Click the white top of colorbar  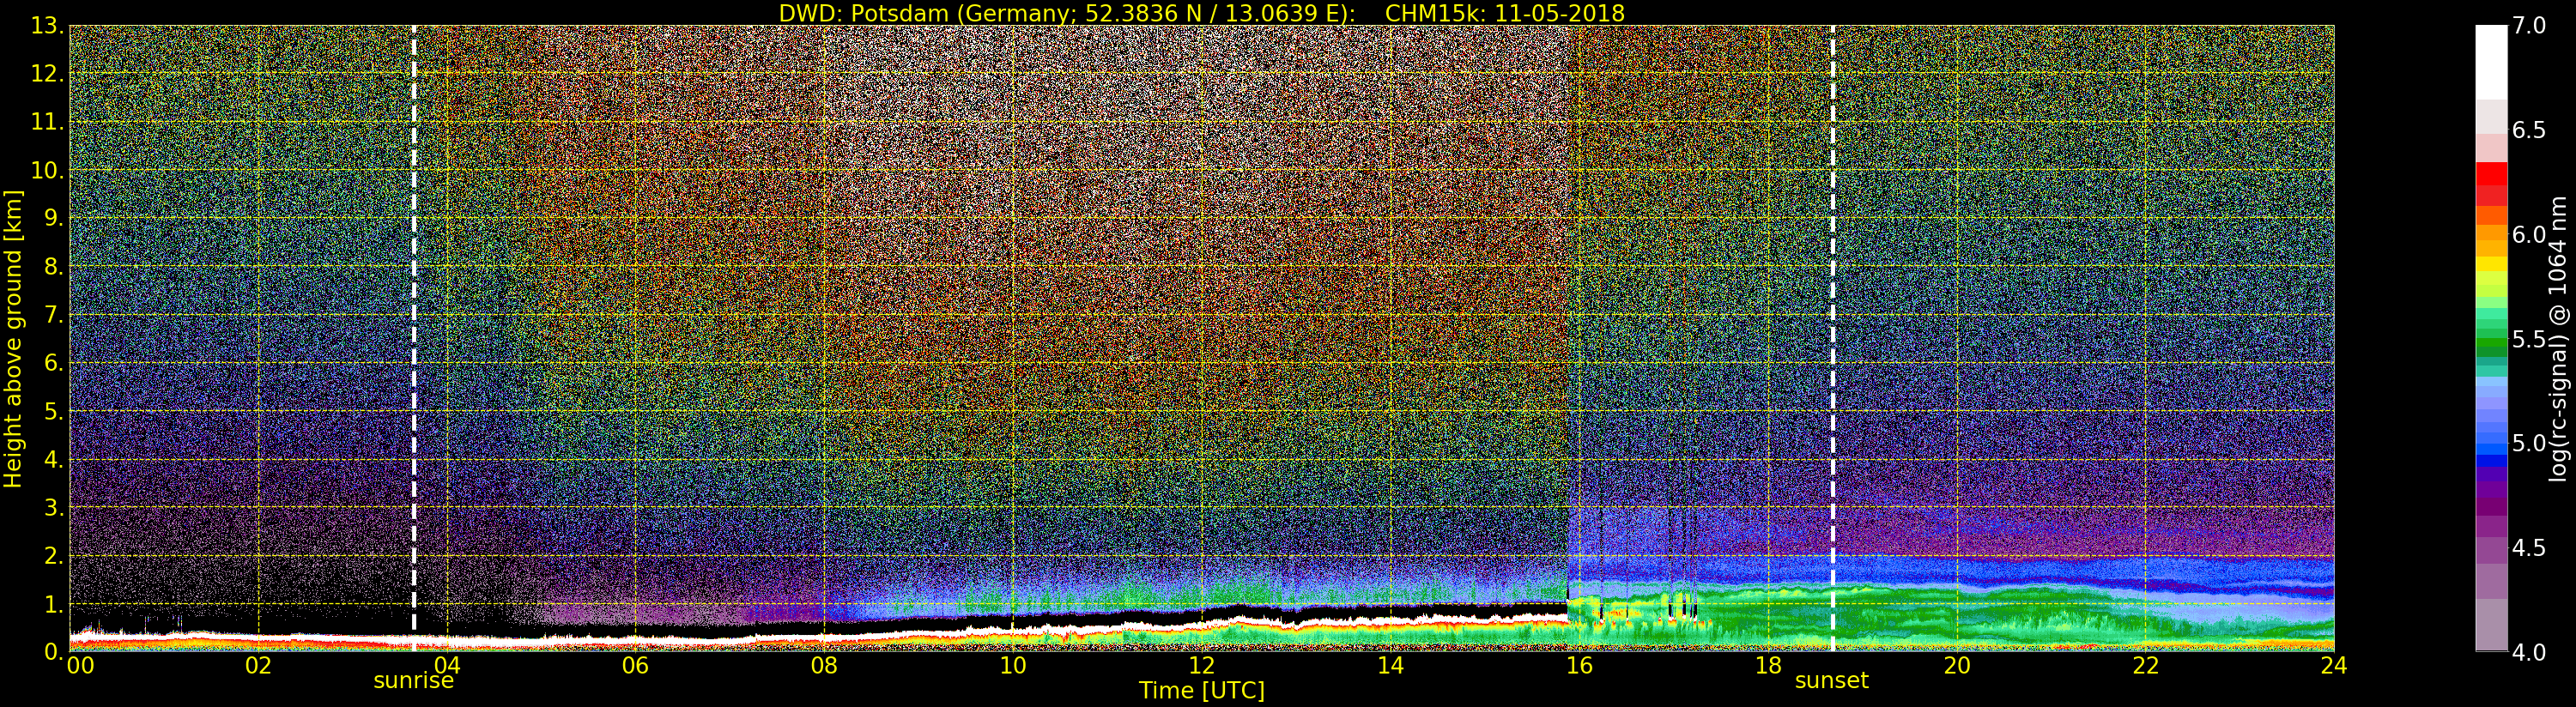coord(2491,60)
